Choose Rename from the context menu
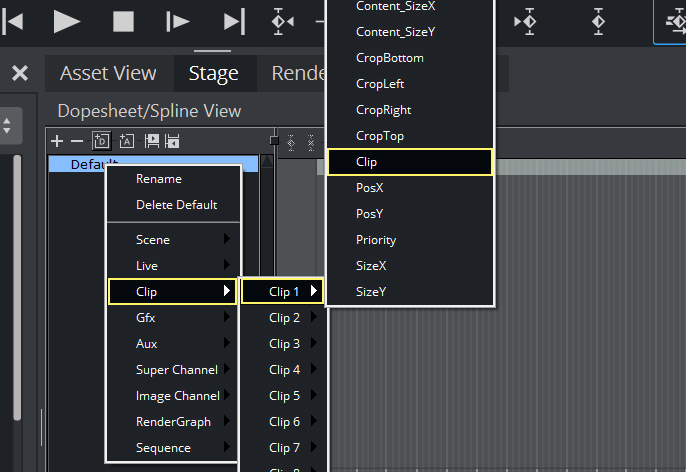Image resolution: width=686 pixels, height=472 pixels. click(159, 179)
